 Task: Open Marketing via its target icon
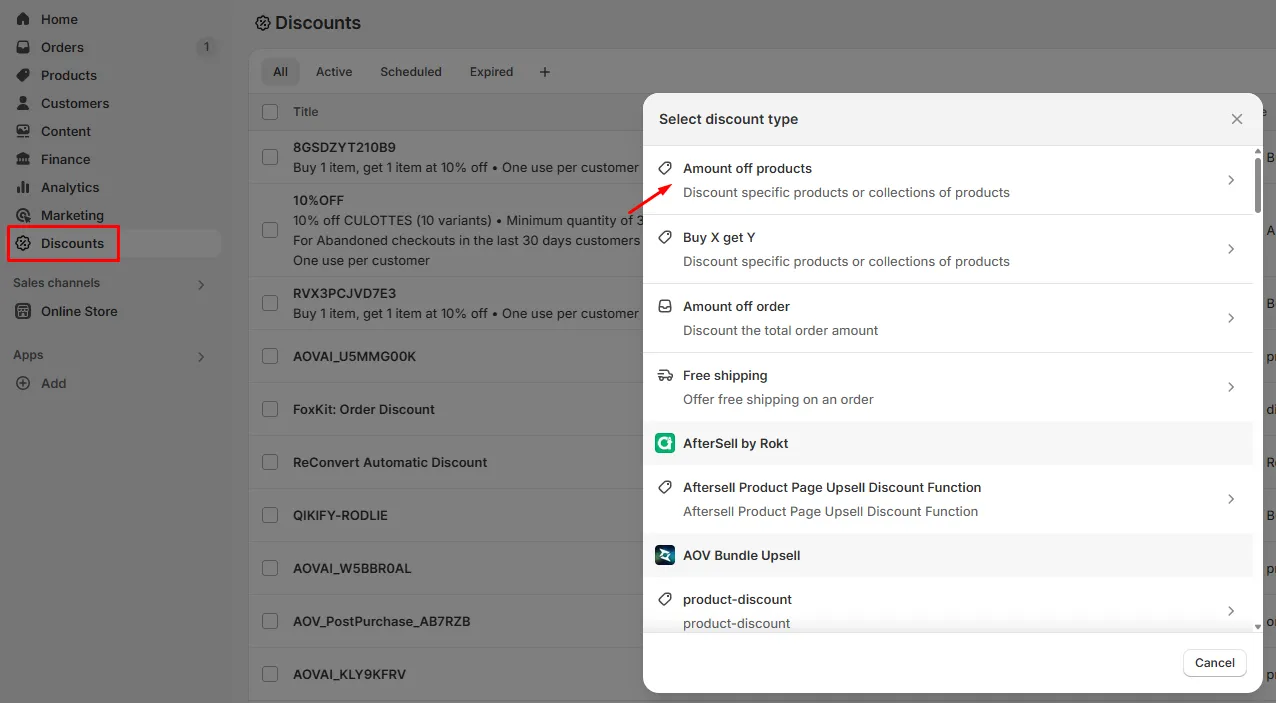[x=23, y=215]
